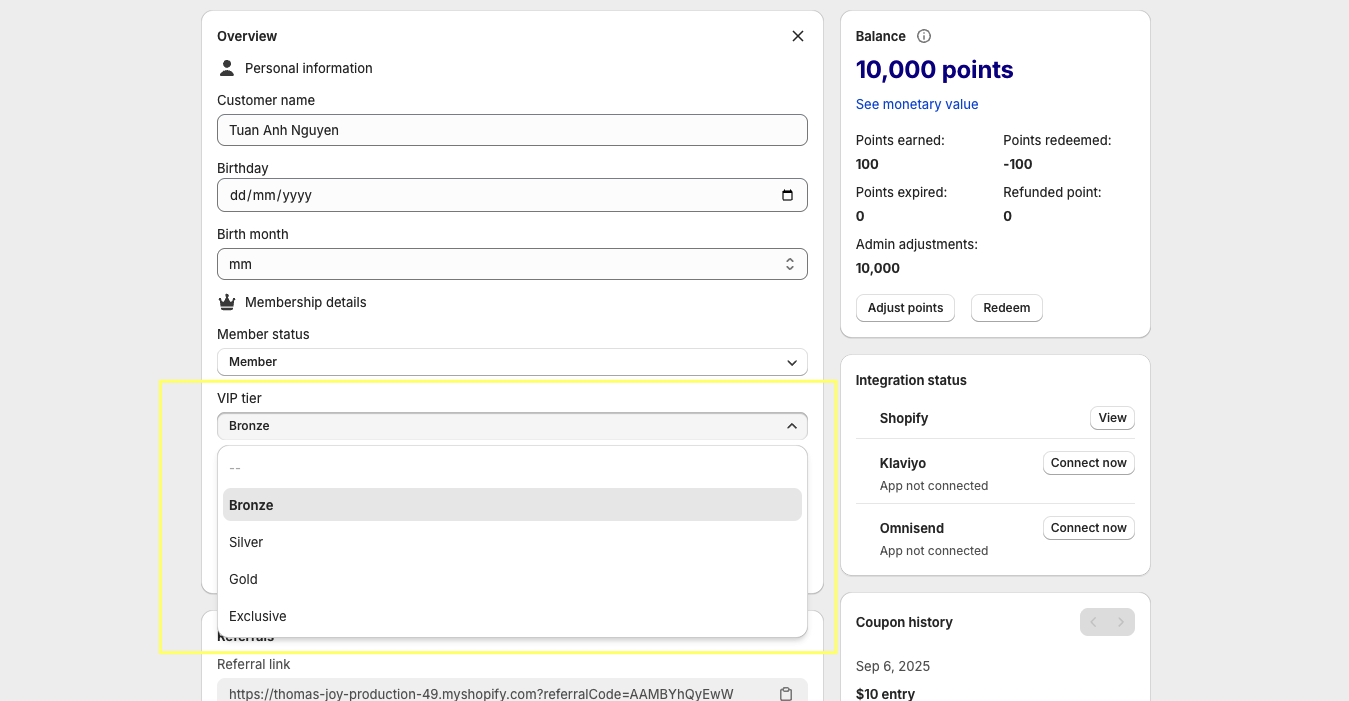Close the Overview panel with X icon
This screenshot has width=1349, height=701.
798,36
